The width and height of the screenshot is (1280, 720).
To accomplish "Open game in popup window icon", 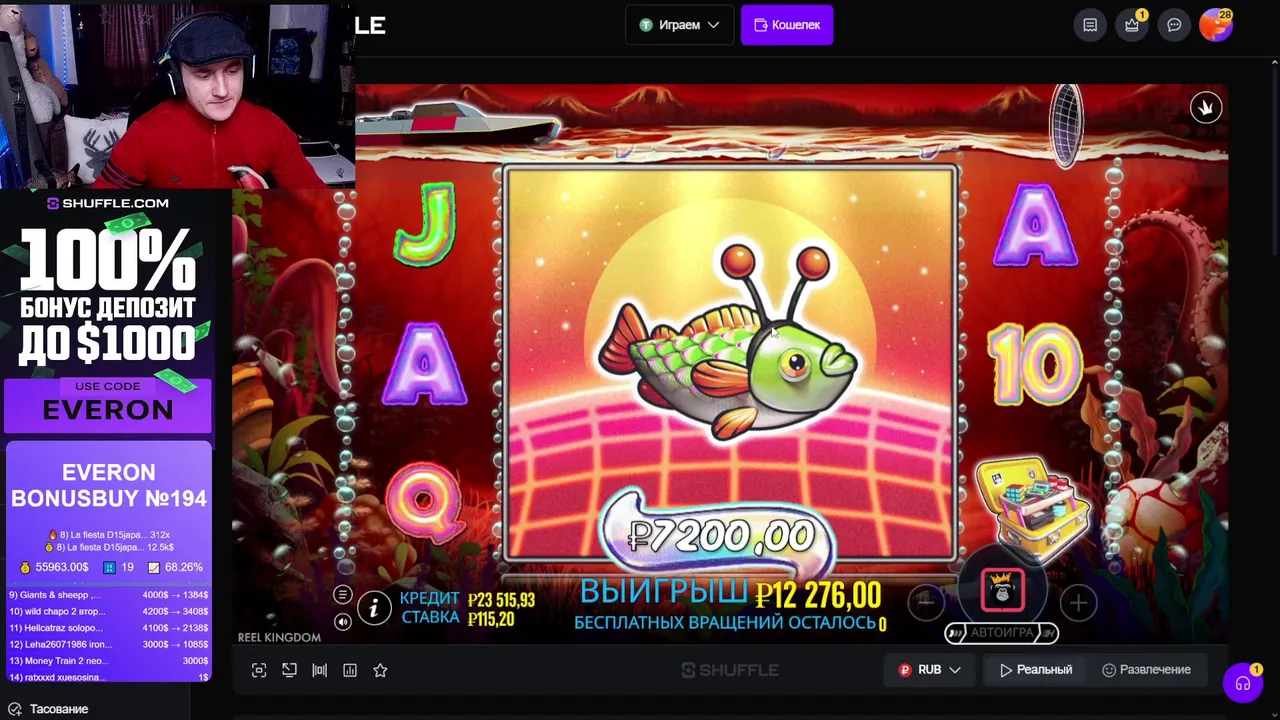I will pyautogui.click(x=289, y=670).
